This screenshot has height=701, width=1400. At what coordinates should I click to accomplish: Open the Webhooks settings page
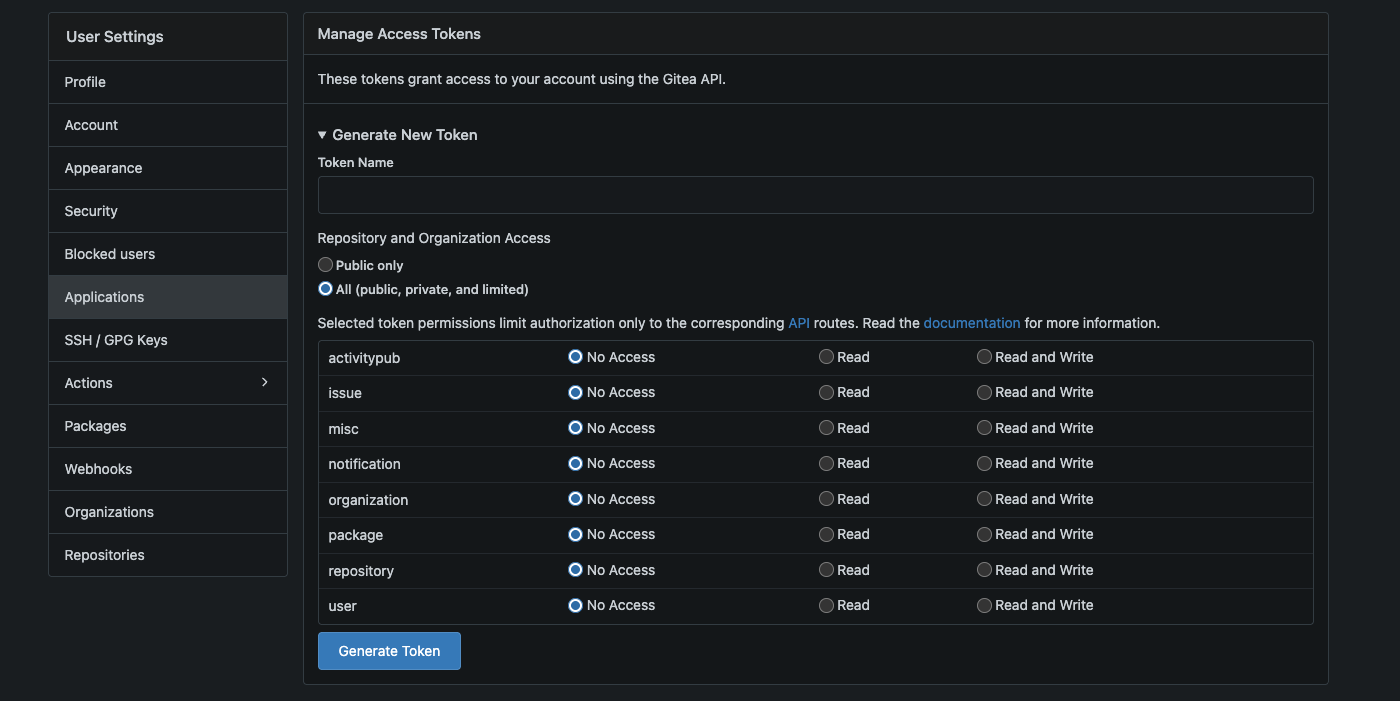[x=98, y=469]
